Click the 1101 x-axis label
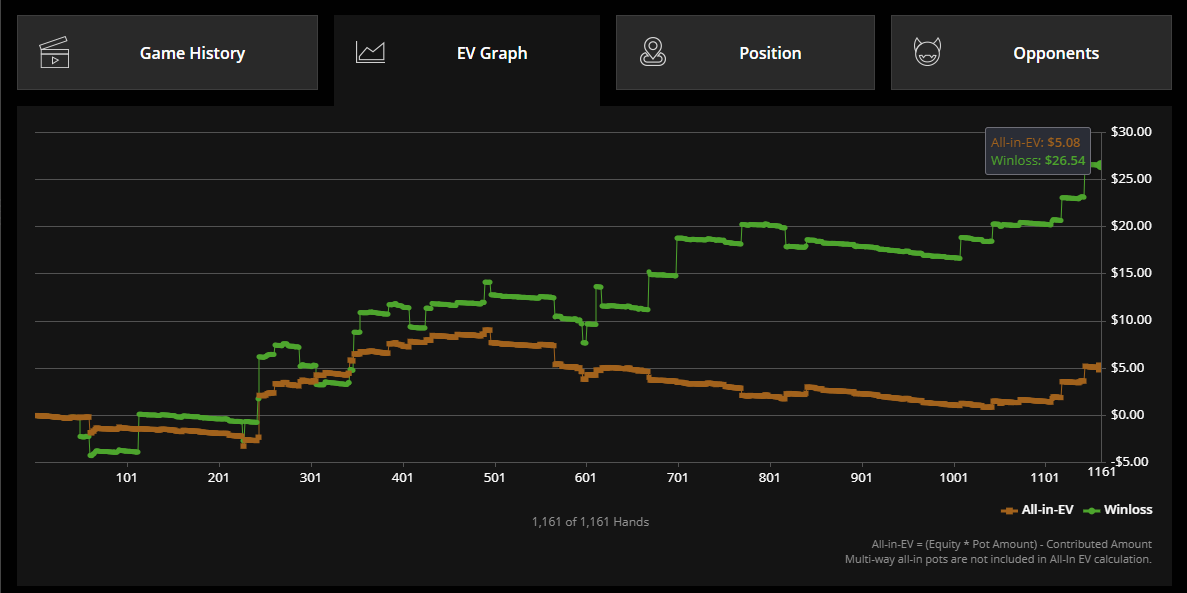 (1045, 478)
